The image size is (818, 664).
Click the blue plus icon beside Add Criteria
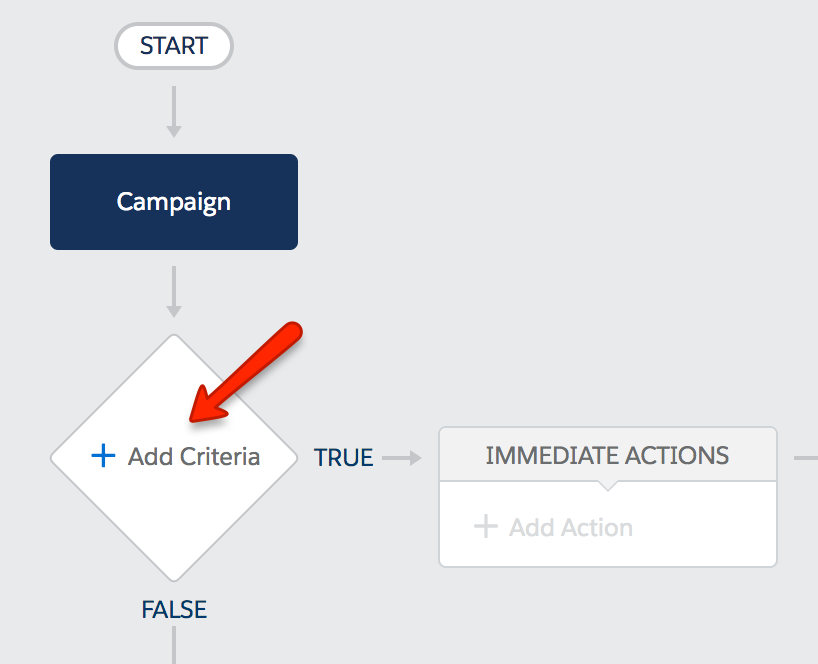click(103, 455)
